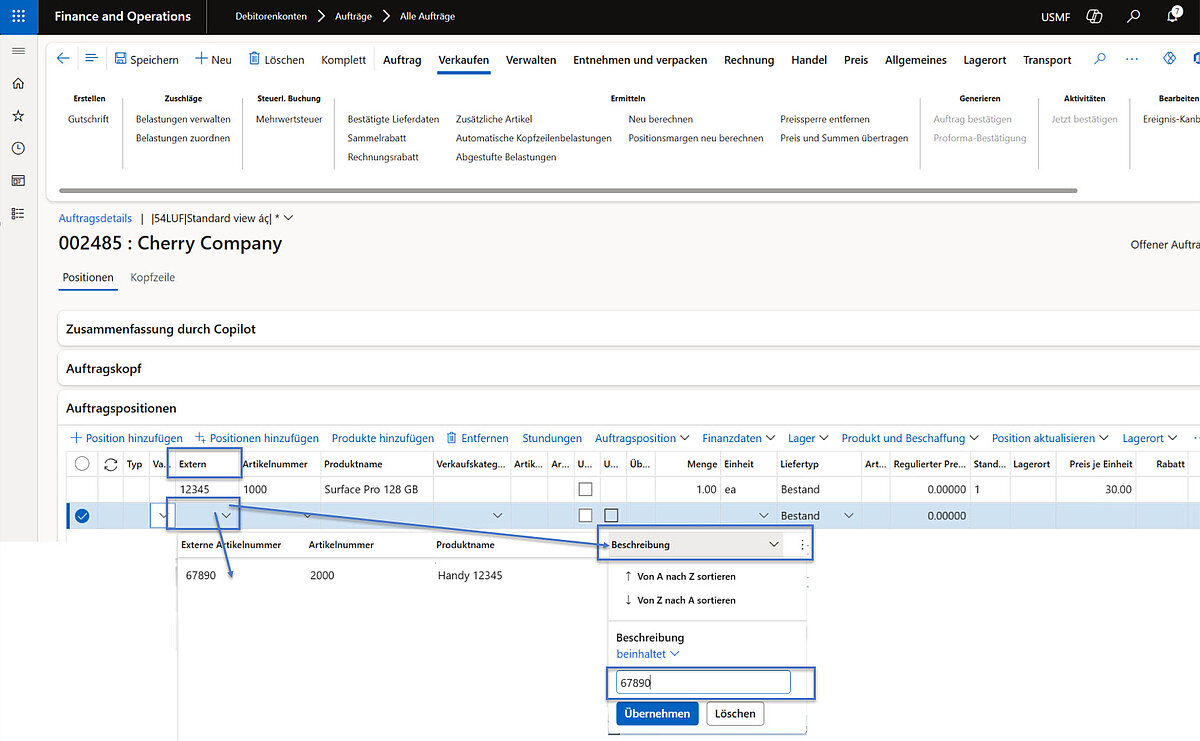Deselect the checked second order line
The image size is (1200, 741).
82,516
